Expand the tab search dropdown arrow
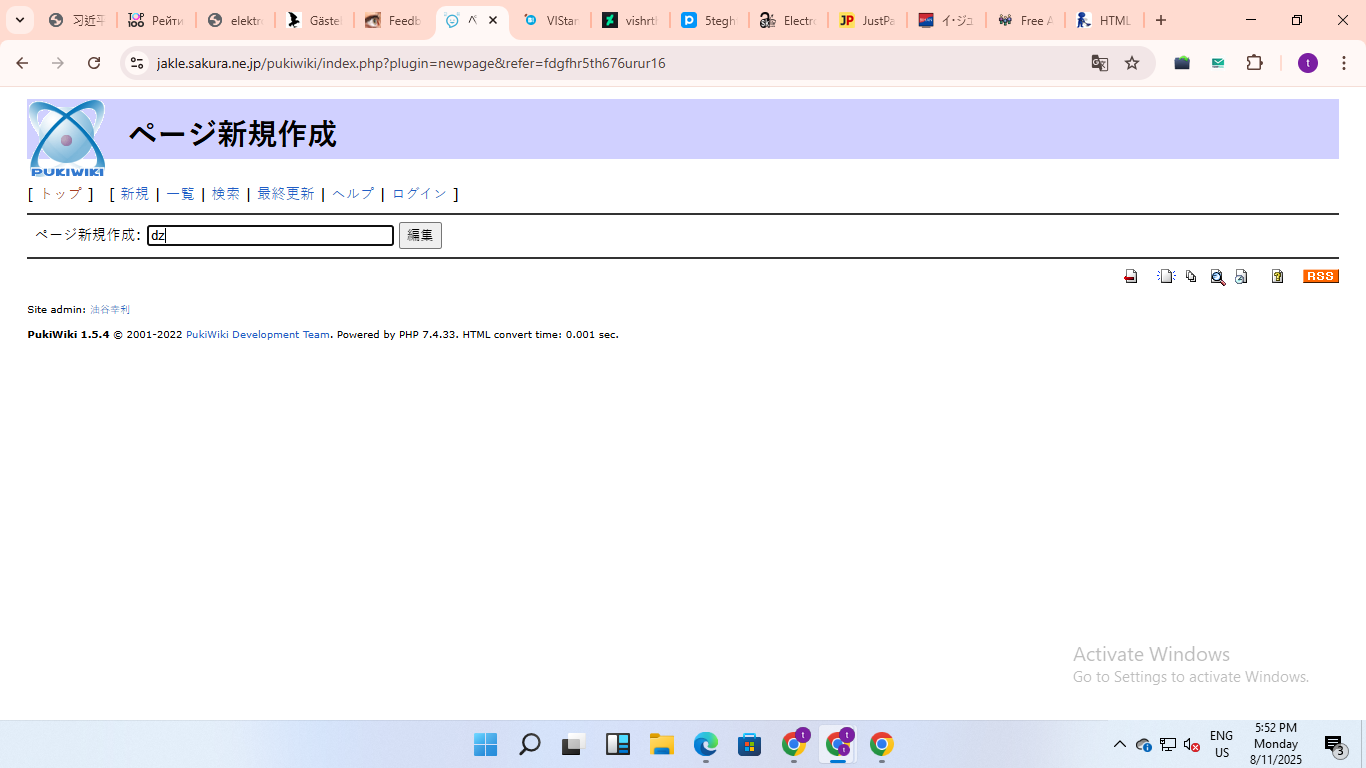Screen dimensions: 1366x768 pos(19,20)
